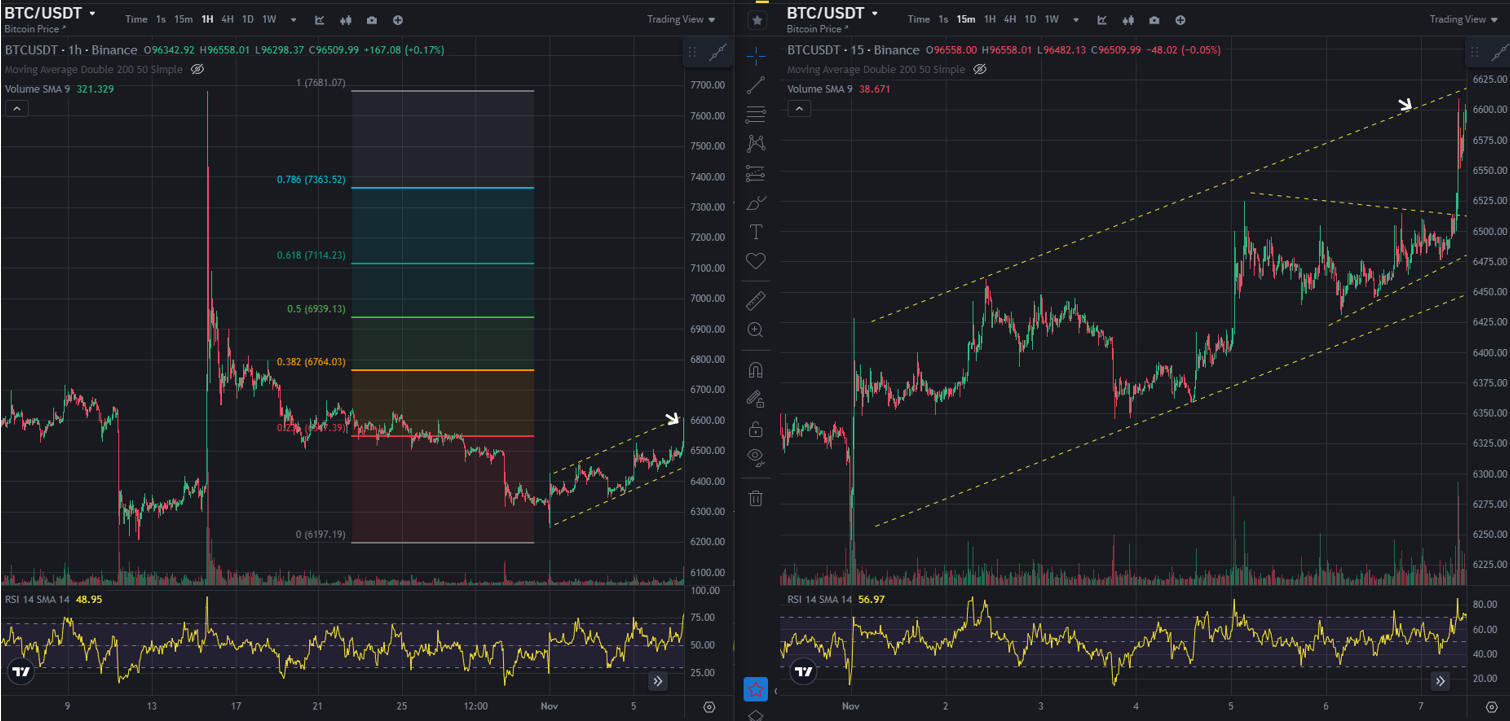Open the object tree layers icon

(x=756, y=714)
